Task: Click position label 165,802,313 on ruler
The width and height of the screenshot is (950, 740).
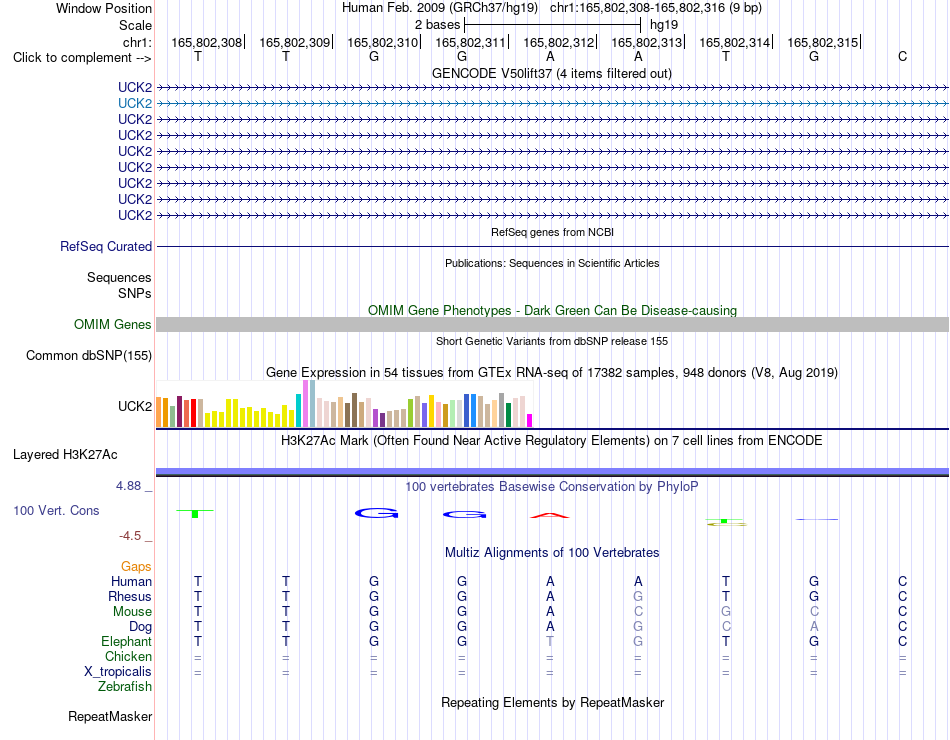Action: tap(646, 42)
